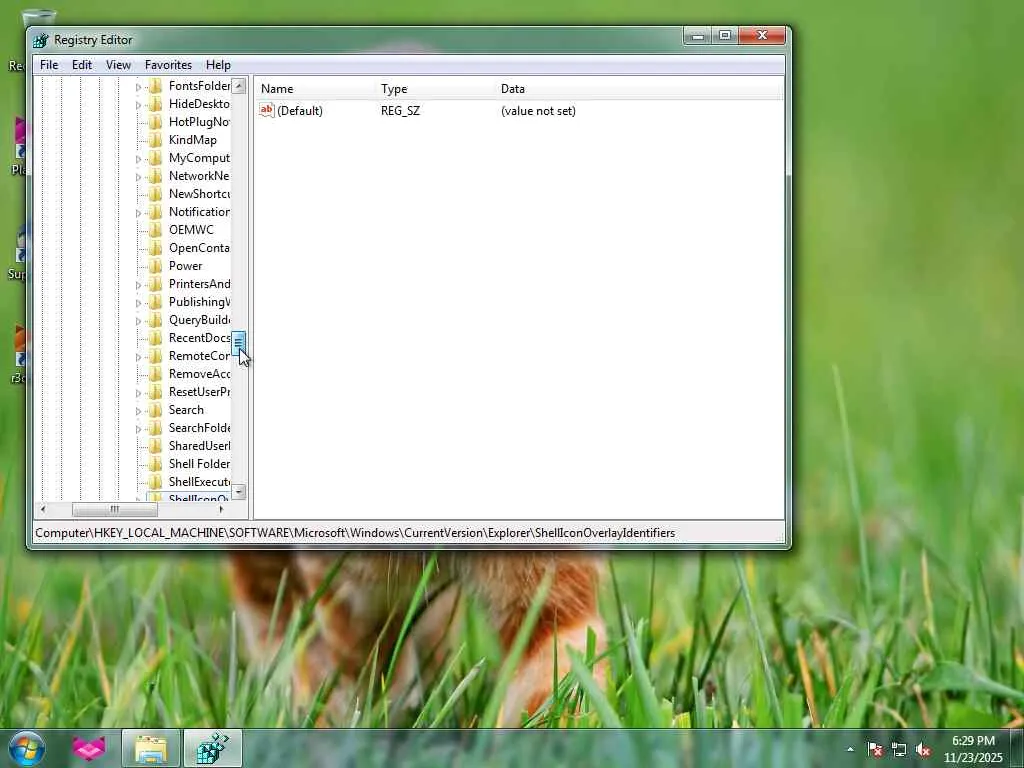Click the tree horizontal scrollbar thumb
Viewport: 1024px width, 768px height.
click(114, 509)
